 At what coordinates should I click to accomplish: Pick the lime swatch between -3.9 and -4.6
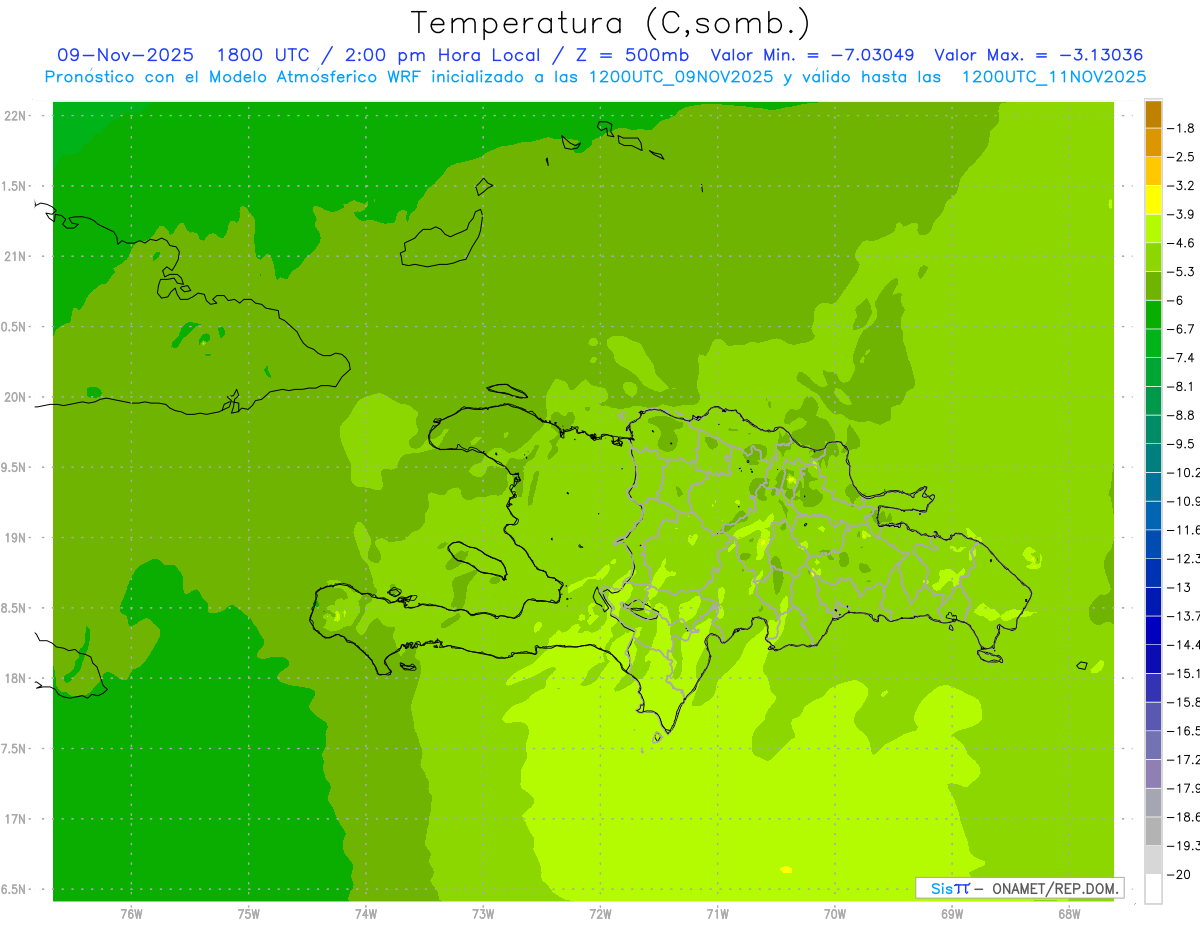pyautogui.click(x=1153, y=229)
